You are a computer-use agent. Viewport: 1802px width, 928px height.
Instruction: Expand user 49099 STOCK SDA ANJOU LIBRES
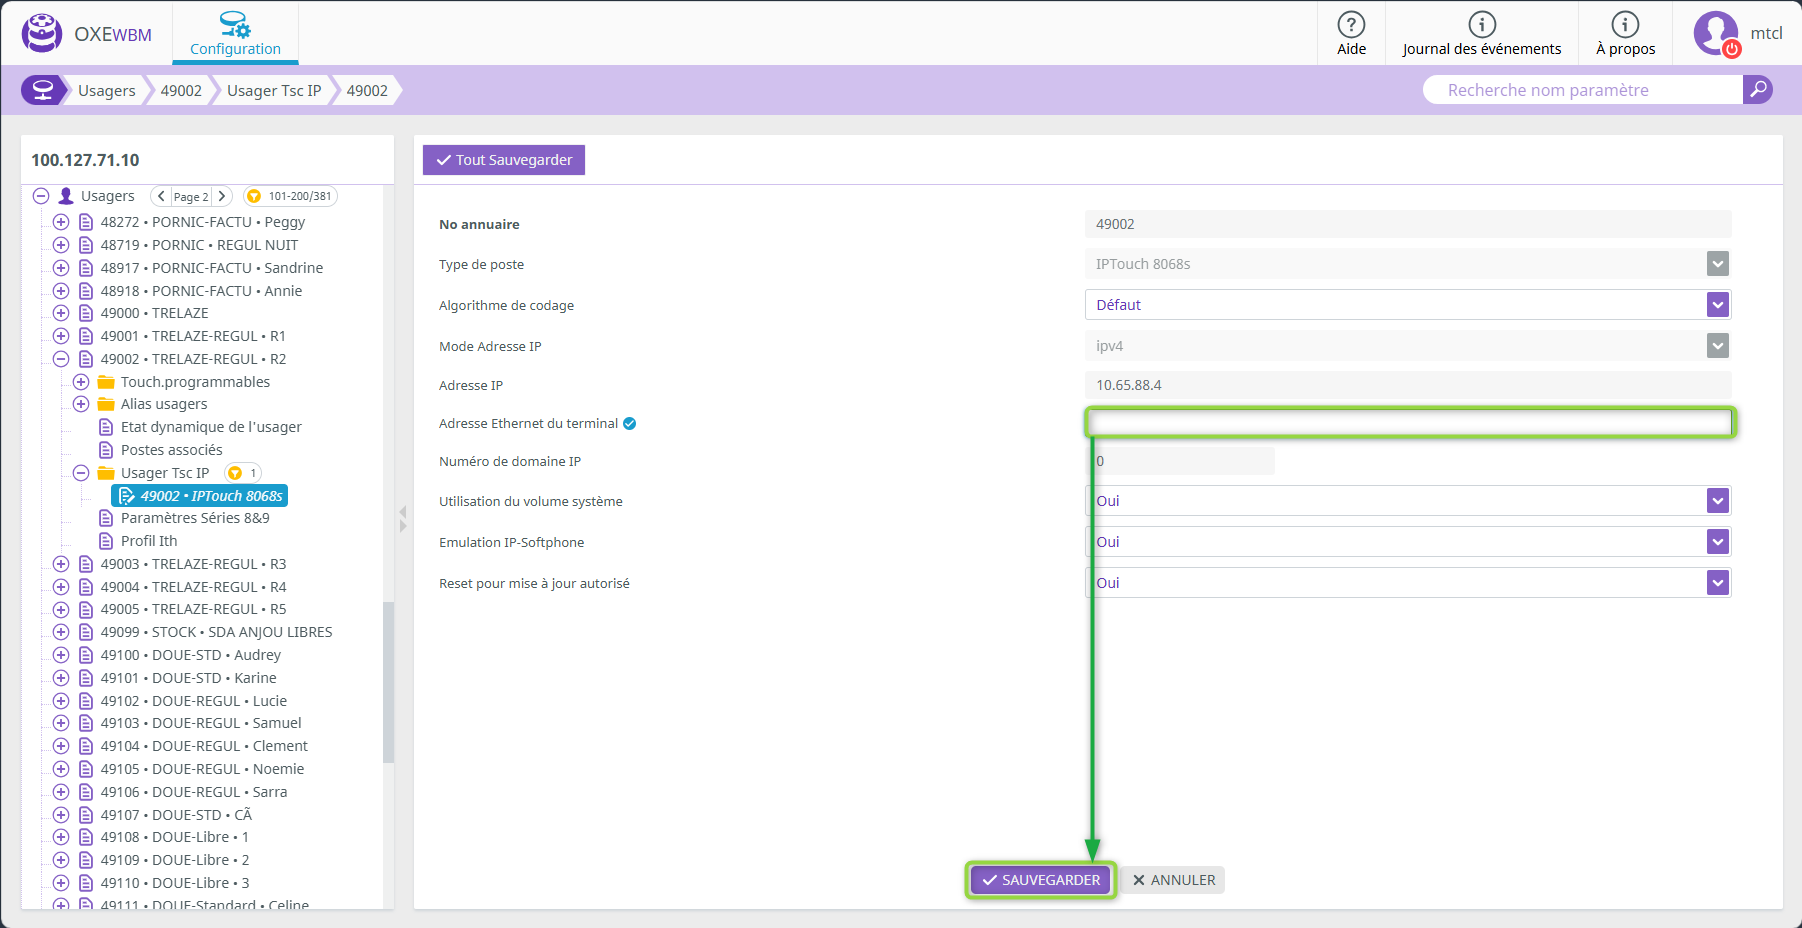pos(61,632)
